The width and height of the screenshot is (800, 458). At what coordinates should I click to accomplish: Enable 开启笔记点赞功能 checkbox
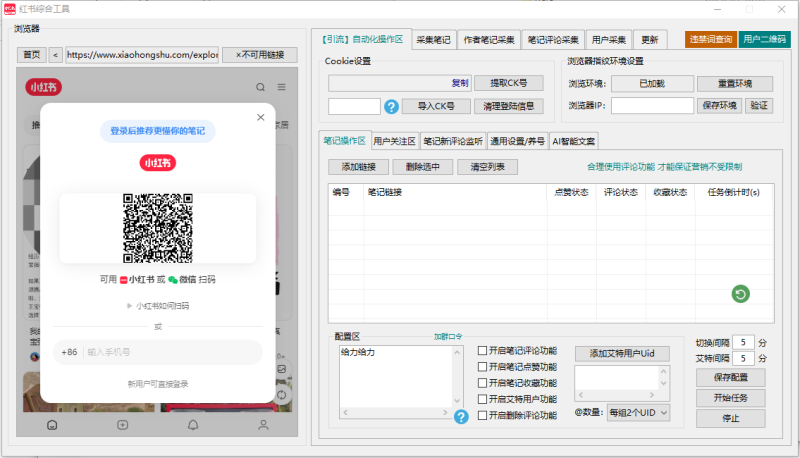tap(482, 367)
